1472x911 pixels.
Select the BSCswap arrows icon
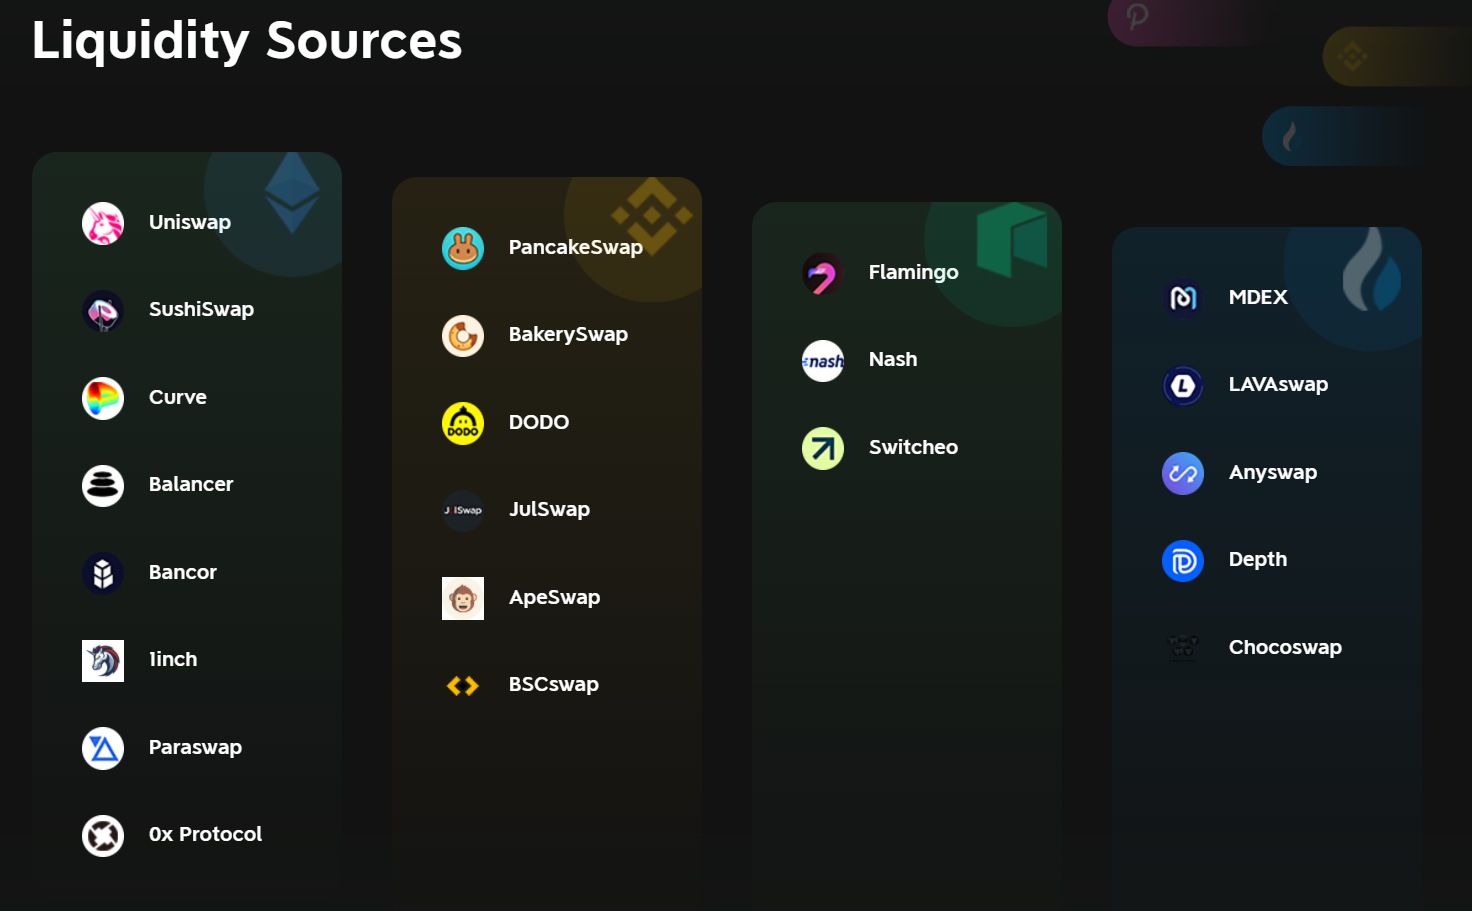click(463, 686)
